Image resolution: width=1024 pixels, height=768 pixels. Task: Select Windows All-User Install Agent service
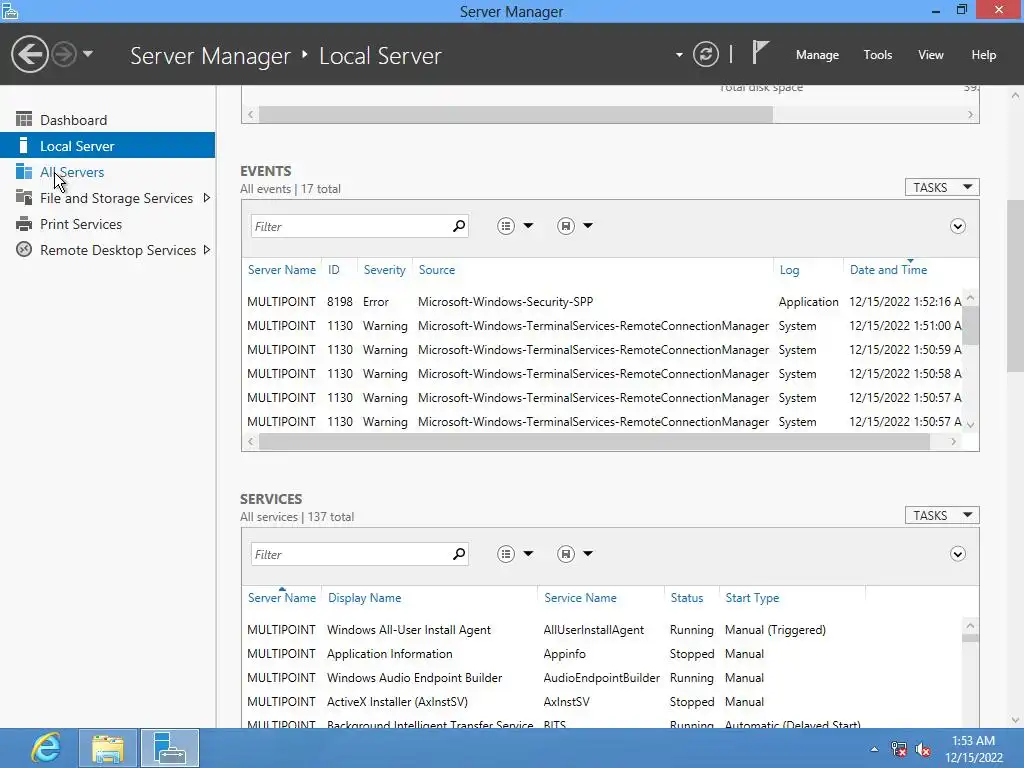[604, 630]
